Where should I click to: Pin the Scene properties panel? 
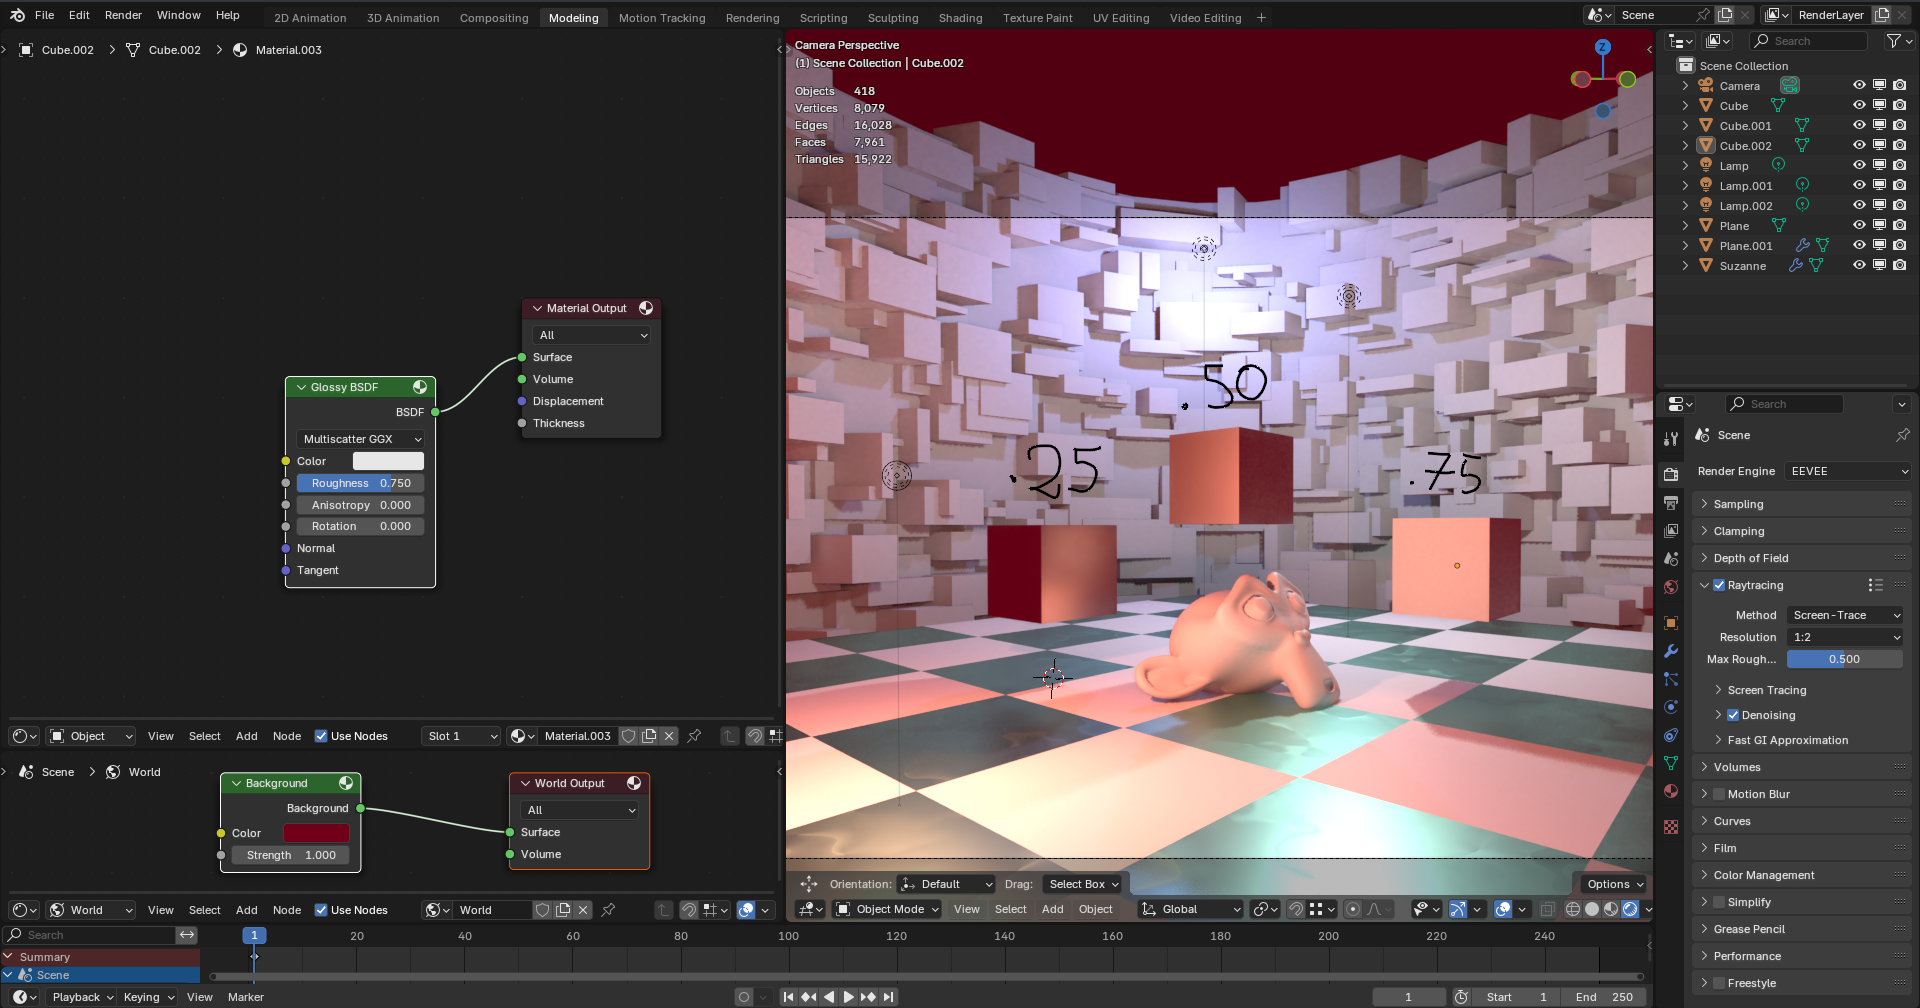pos(1902,435)
